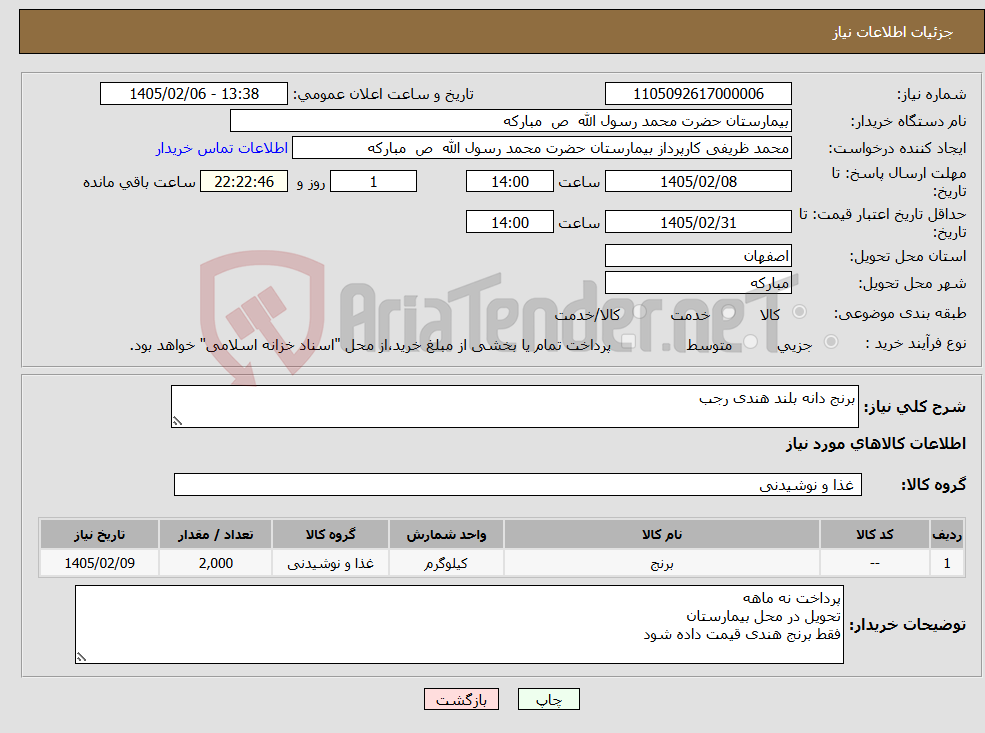The width and height of the screenshot is (985, 733).
Task: Click the گروه کالا column header
Action: pos(330,535)
